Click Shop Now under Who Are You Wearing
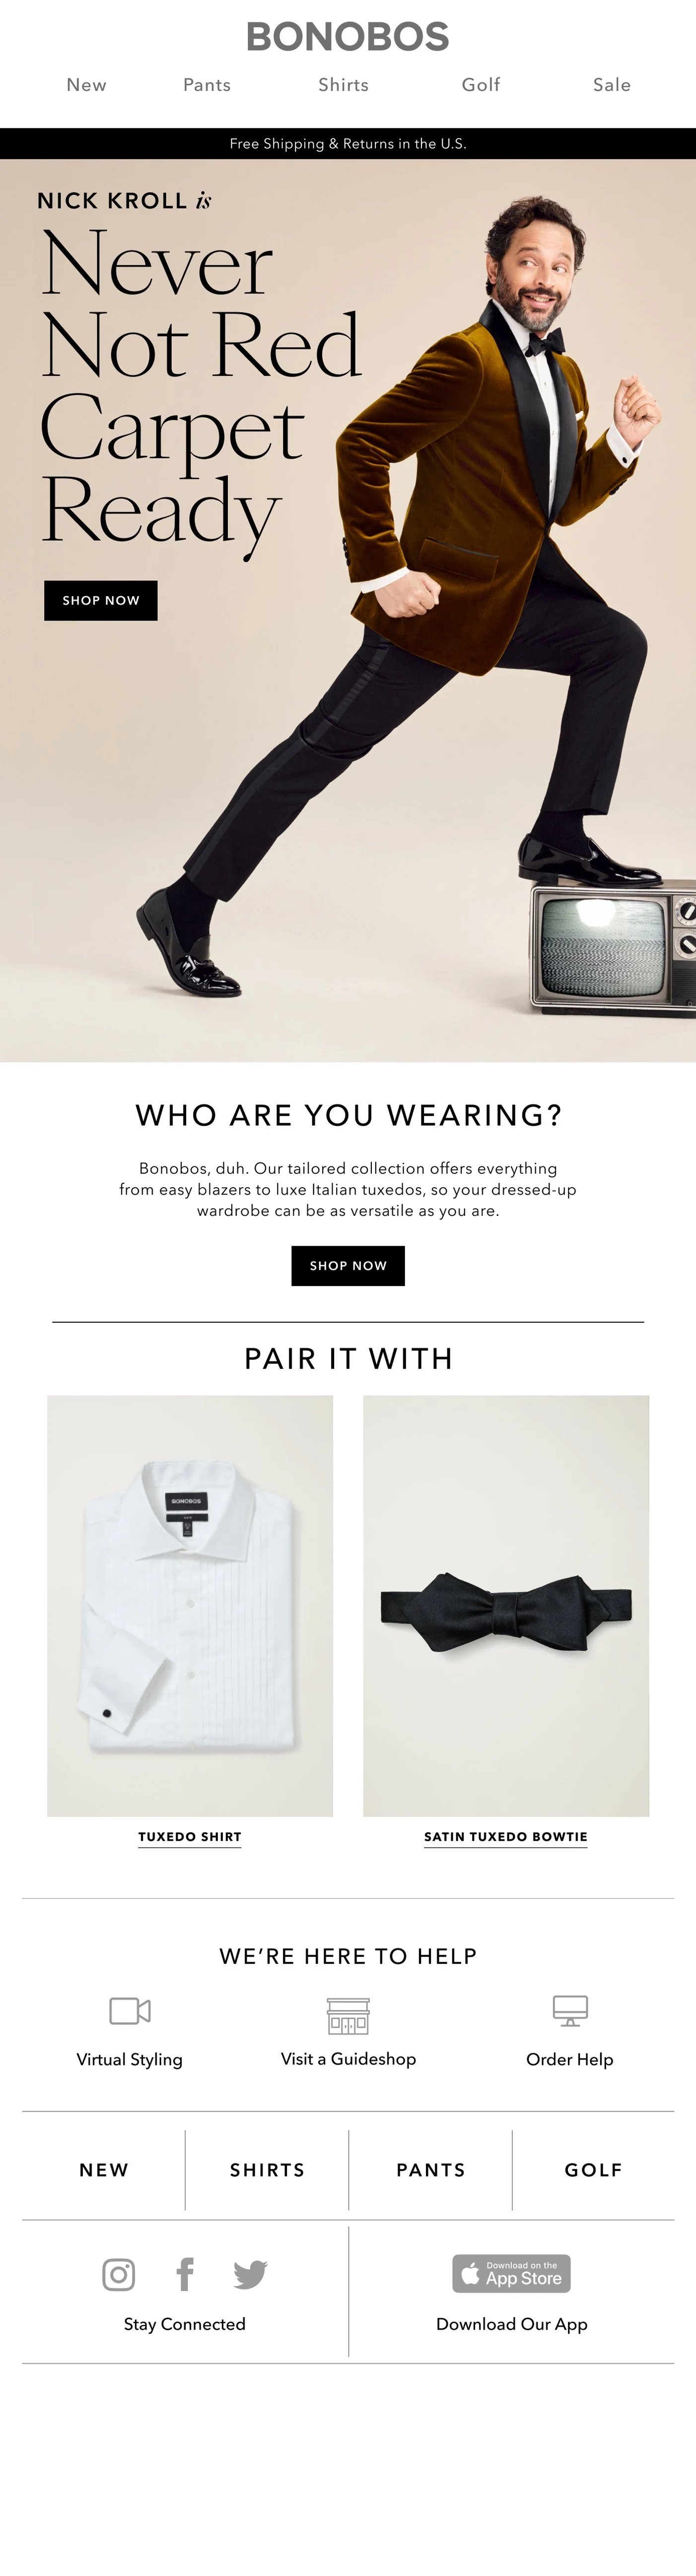 click(348, 1266)
